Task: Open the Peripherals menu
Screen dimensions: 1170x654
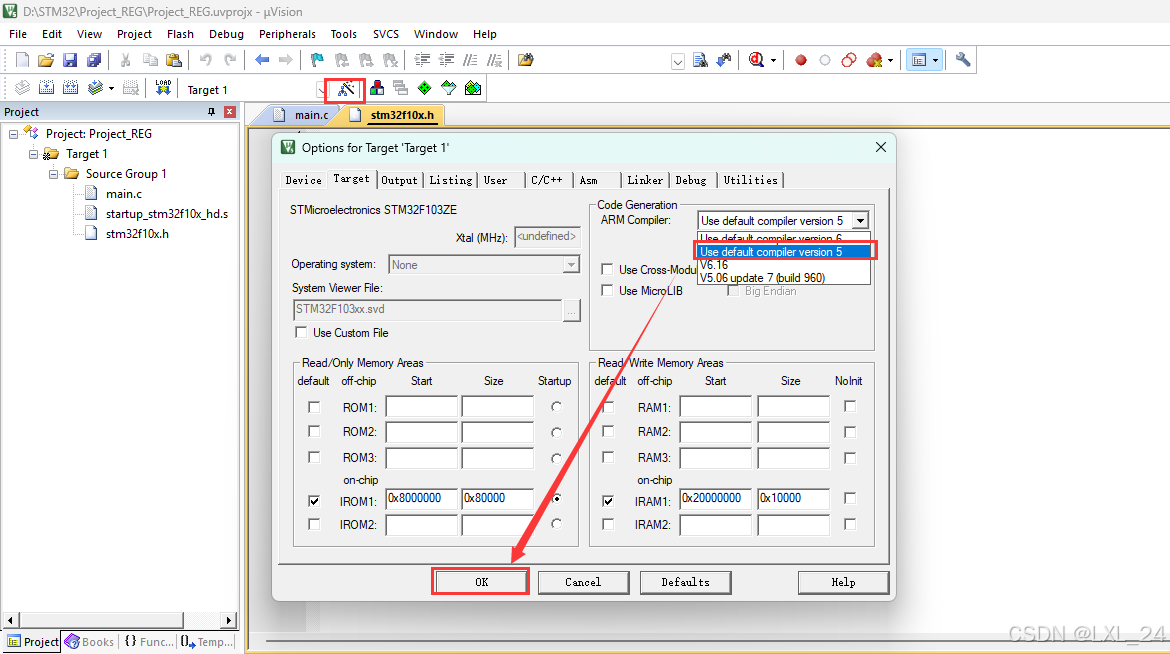Action: (287, 34)
